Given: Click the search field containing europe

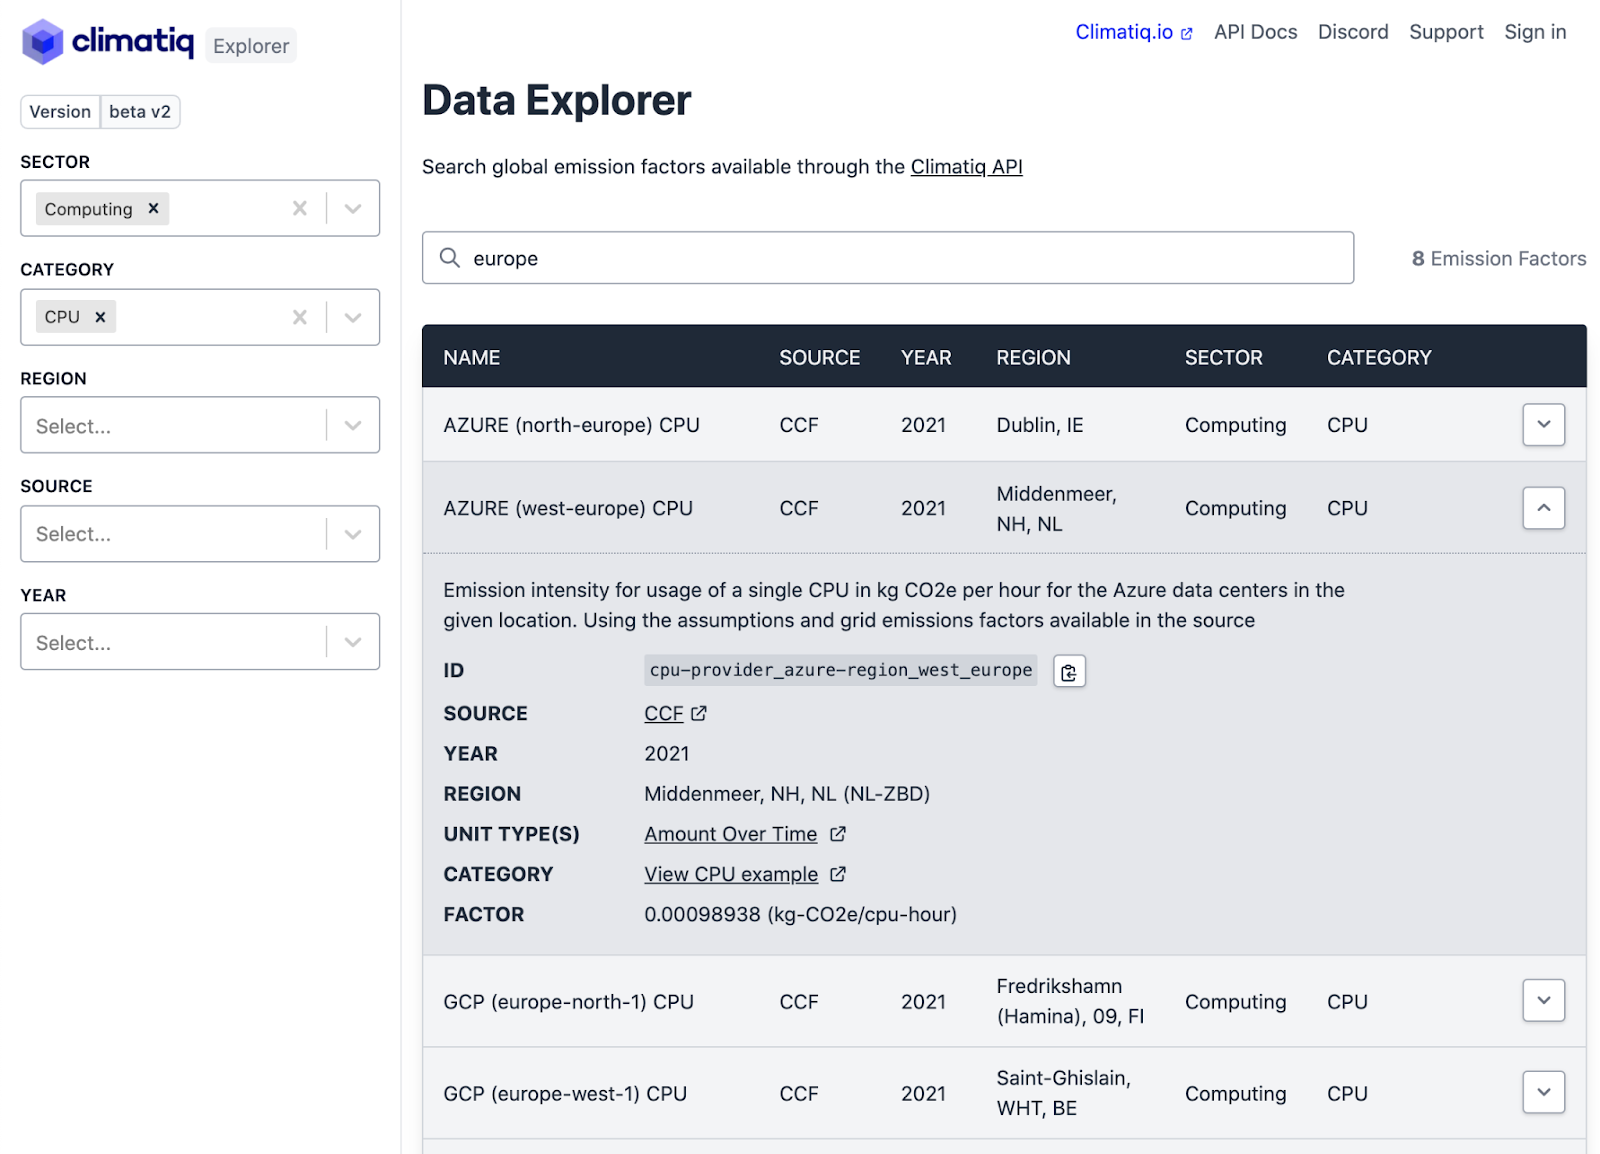Looking at the screenshot, I should tap(900, 258).
